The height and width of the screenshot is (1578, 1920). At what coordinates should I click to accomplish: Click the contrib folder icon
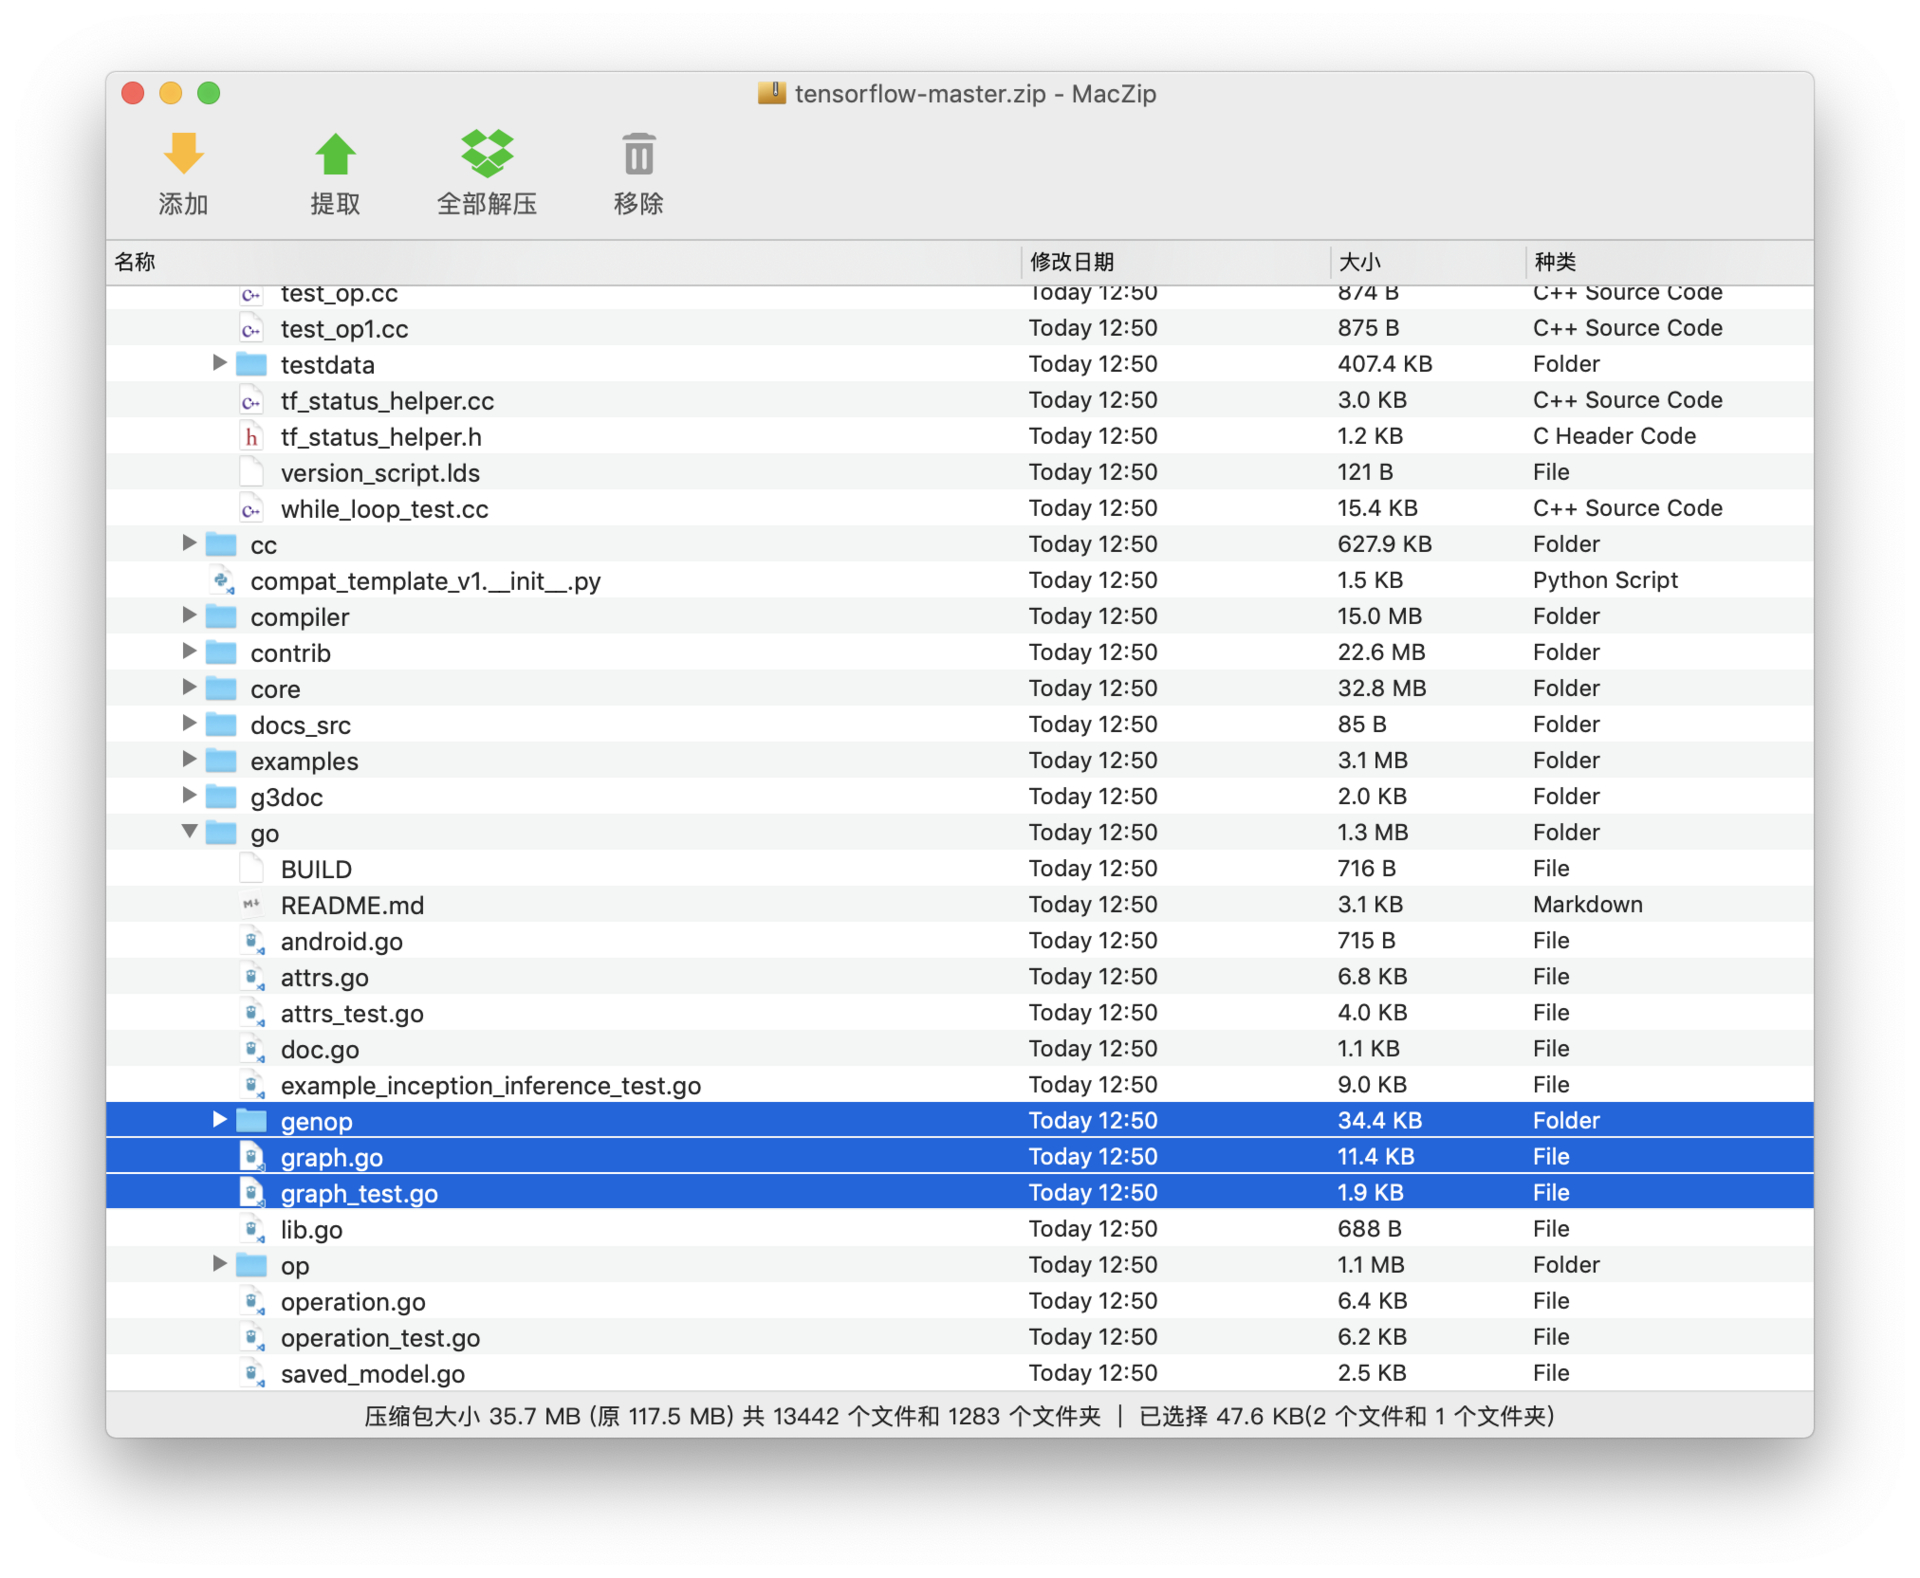coord(221,652)
